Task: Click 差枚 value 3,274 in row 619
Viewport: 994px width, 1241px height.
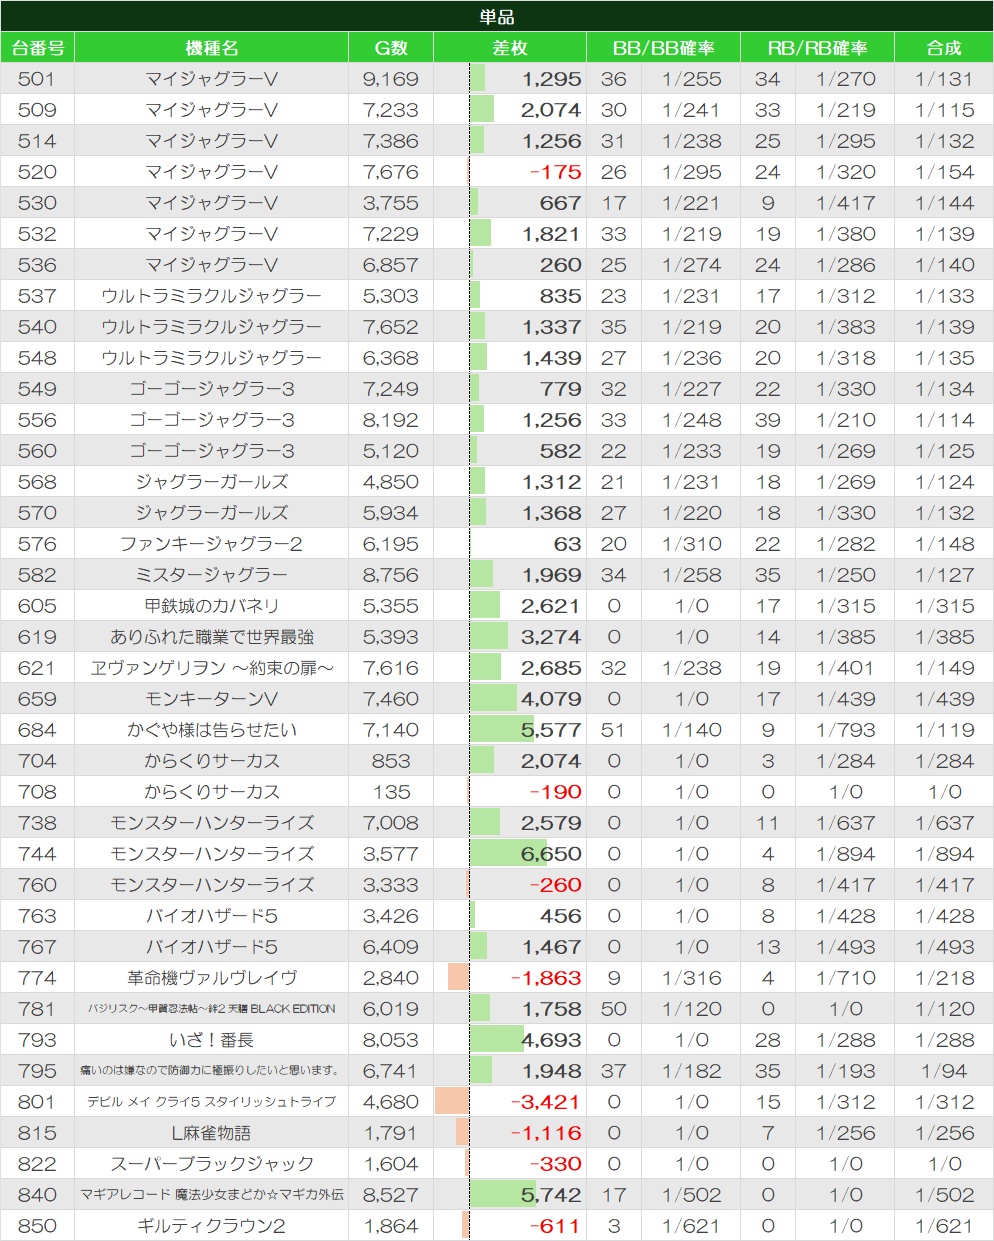Action: (551, 637)
